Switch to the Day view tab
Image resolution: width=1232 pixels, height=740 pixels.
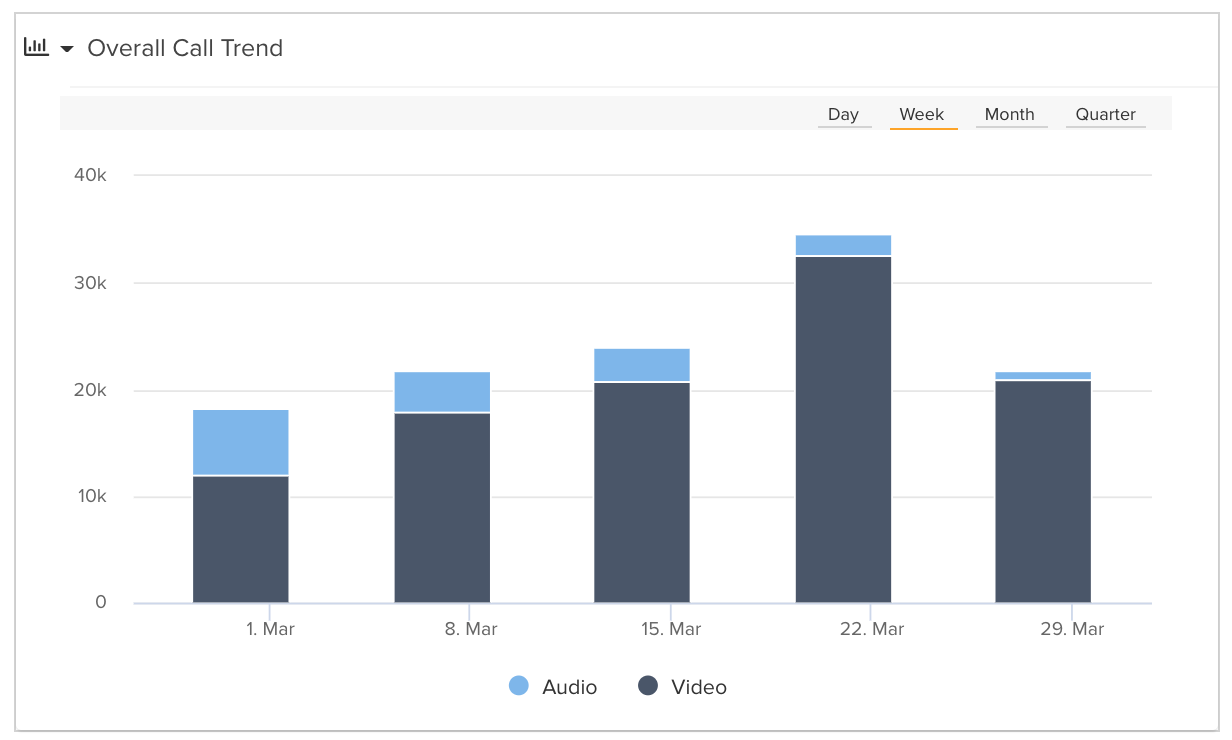843,114
